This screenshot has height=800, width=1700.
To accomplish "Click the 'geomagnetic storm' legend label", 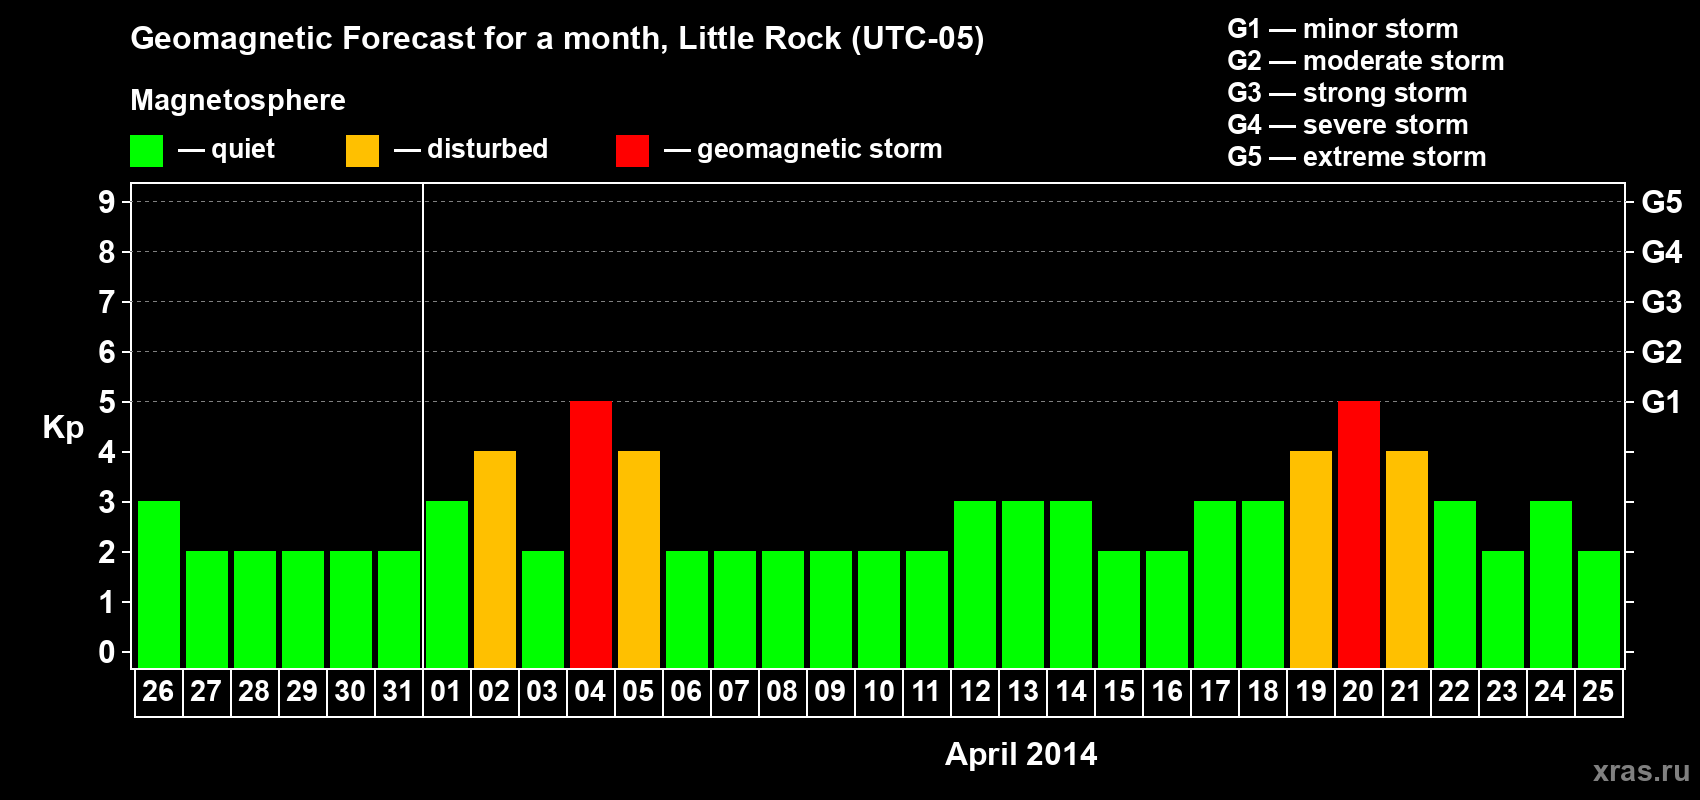I will (x=819, y=149).
